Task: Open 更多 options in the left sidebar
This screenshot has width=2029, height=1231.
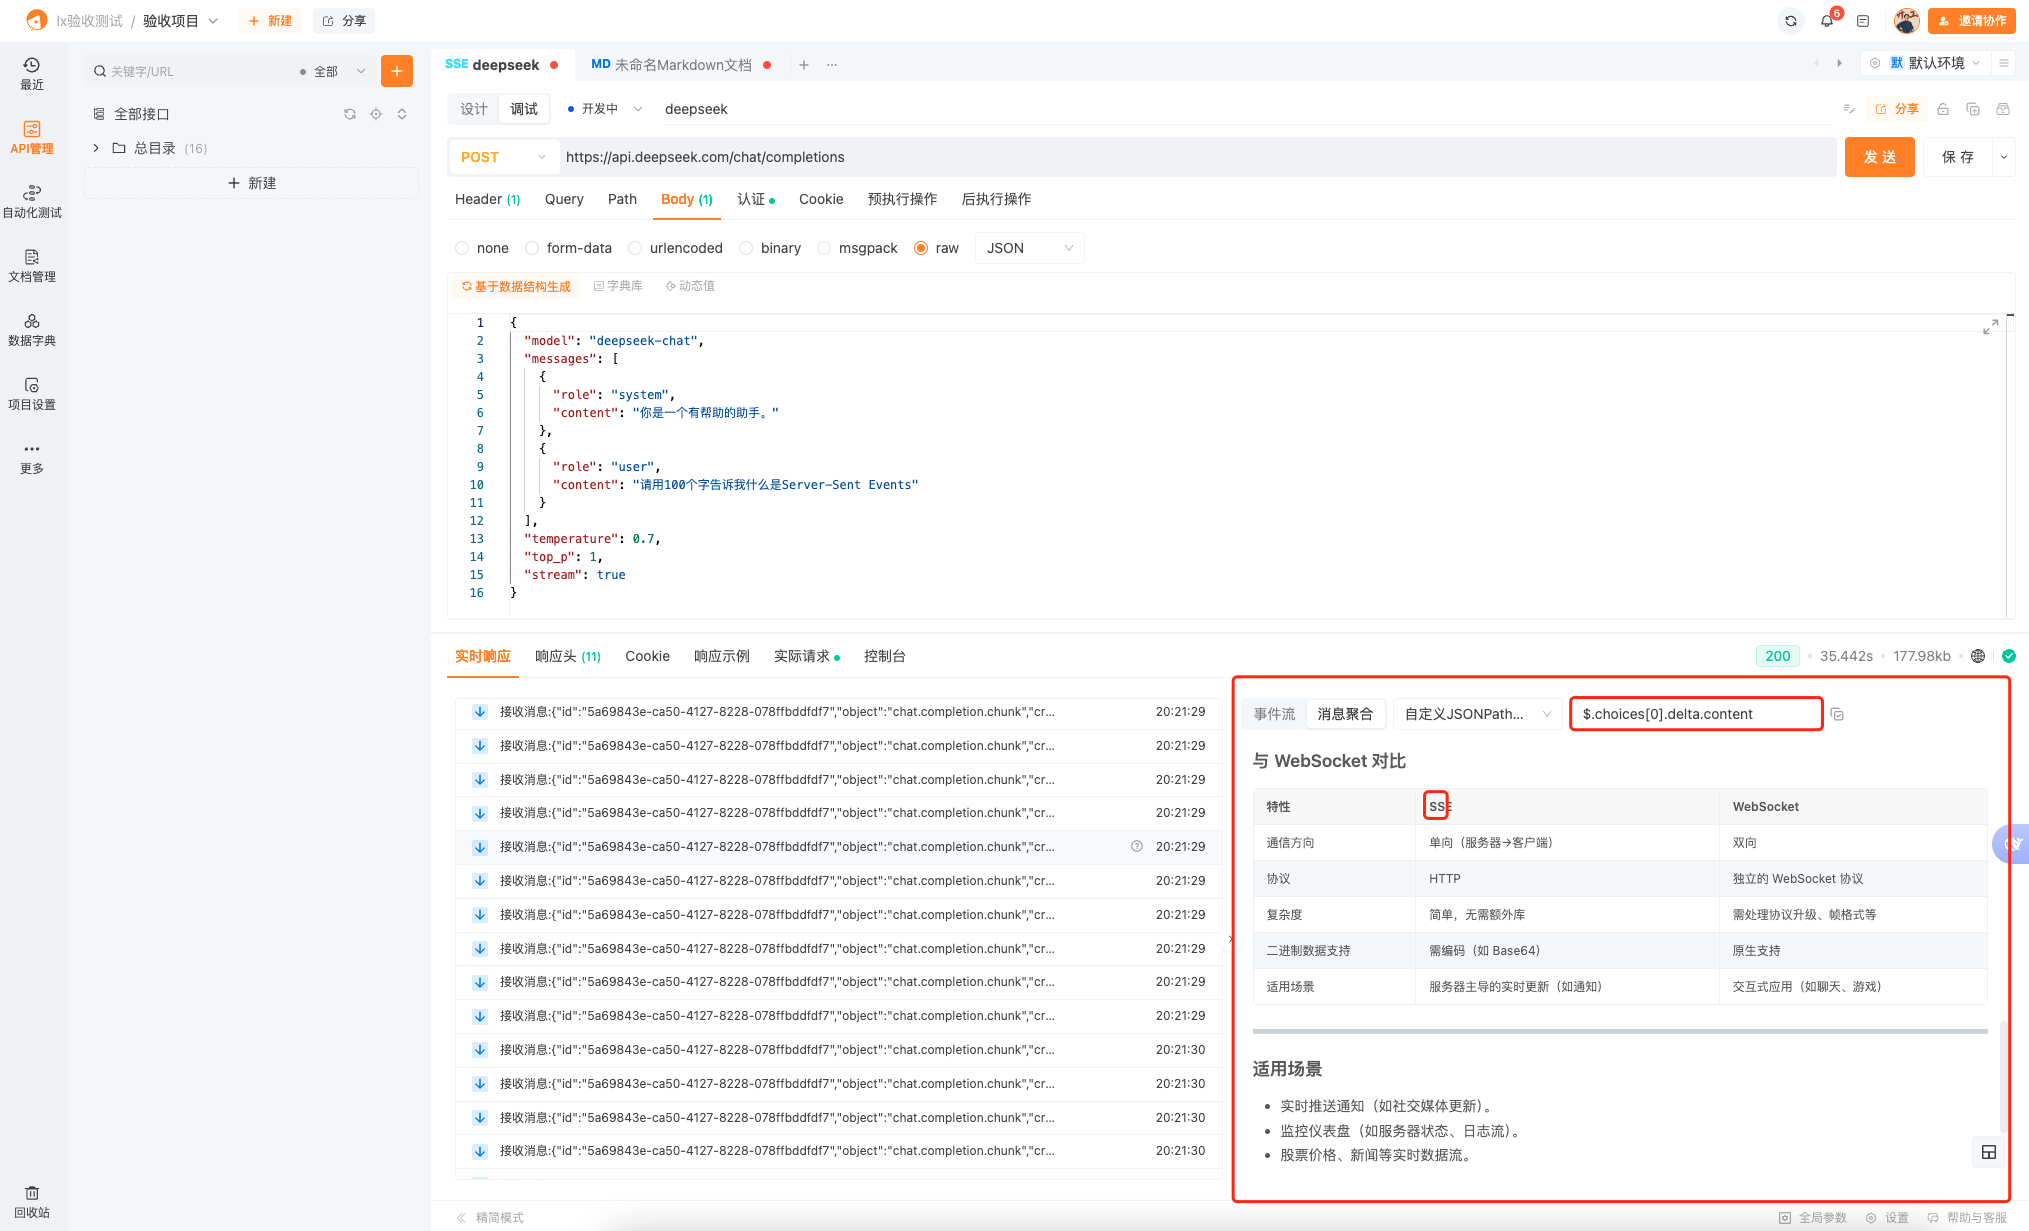Action: pyautogui.click(x=32, y=458)
